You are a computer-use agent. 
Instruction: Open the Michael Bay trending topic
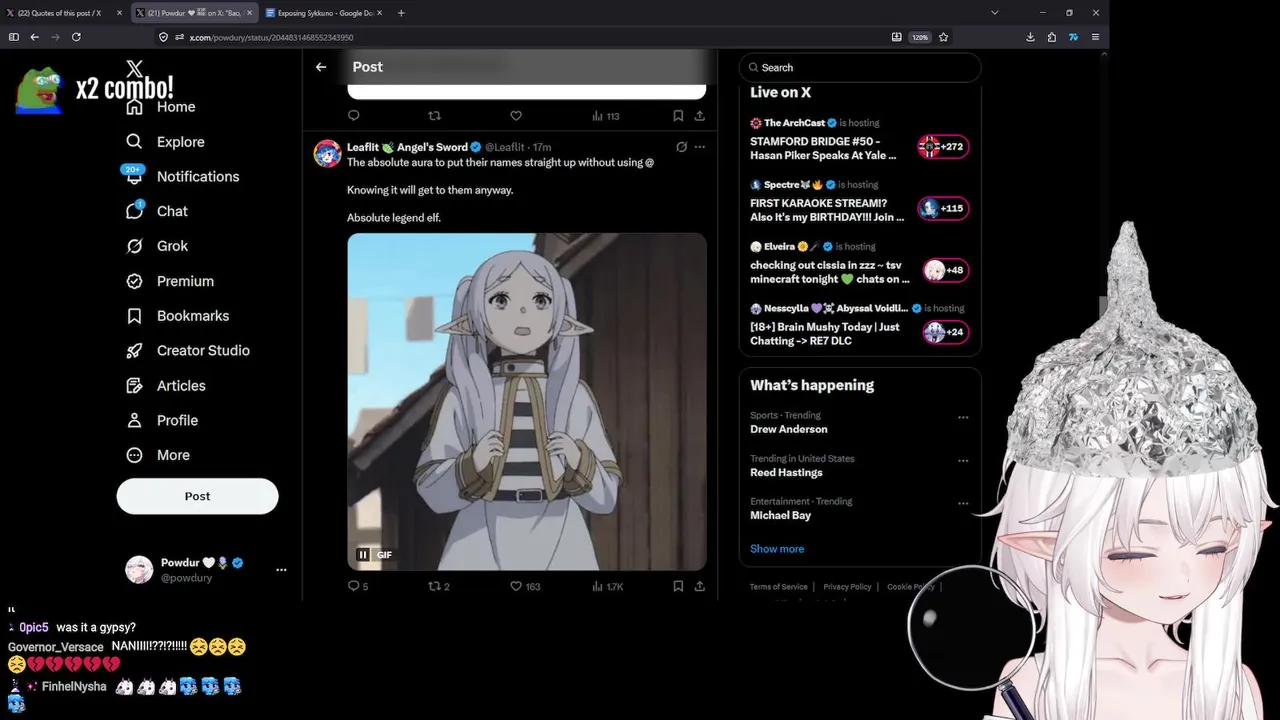point(780,515)
